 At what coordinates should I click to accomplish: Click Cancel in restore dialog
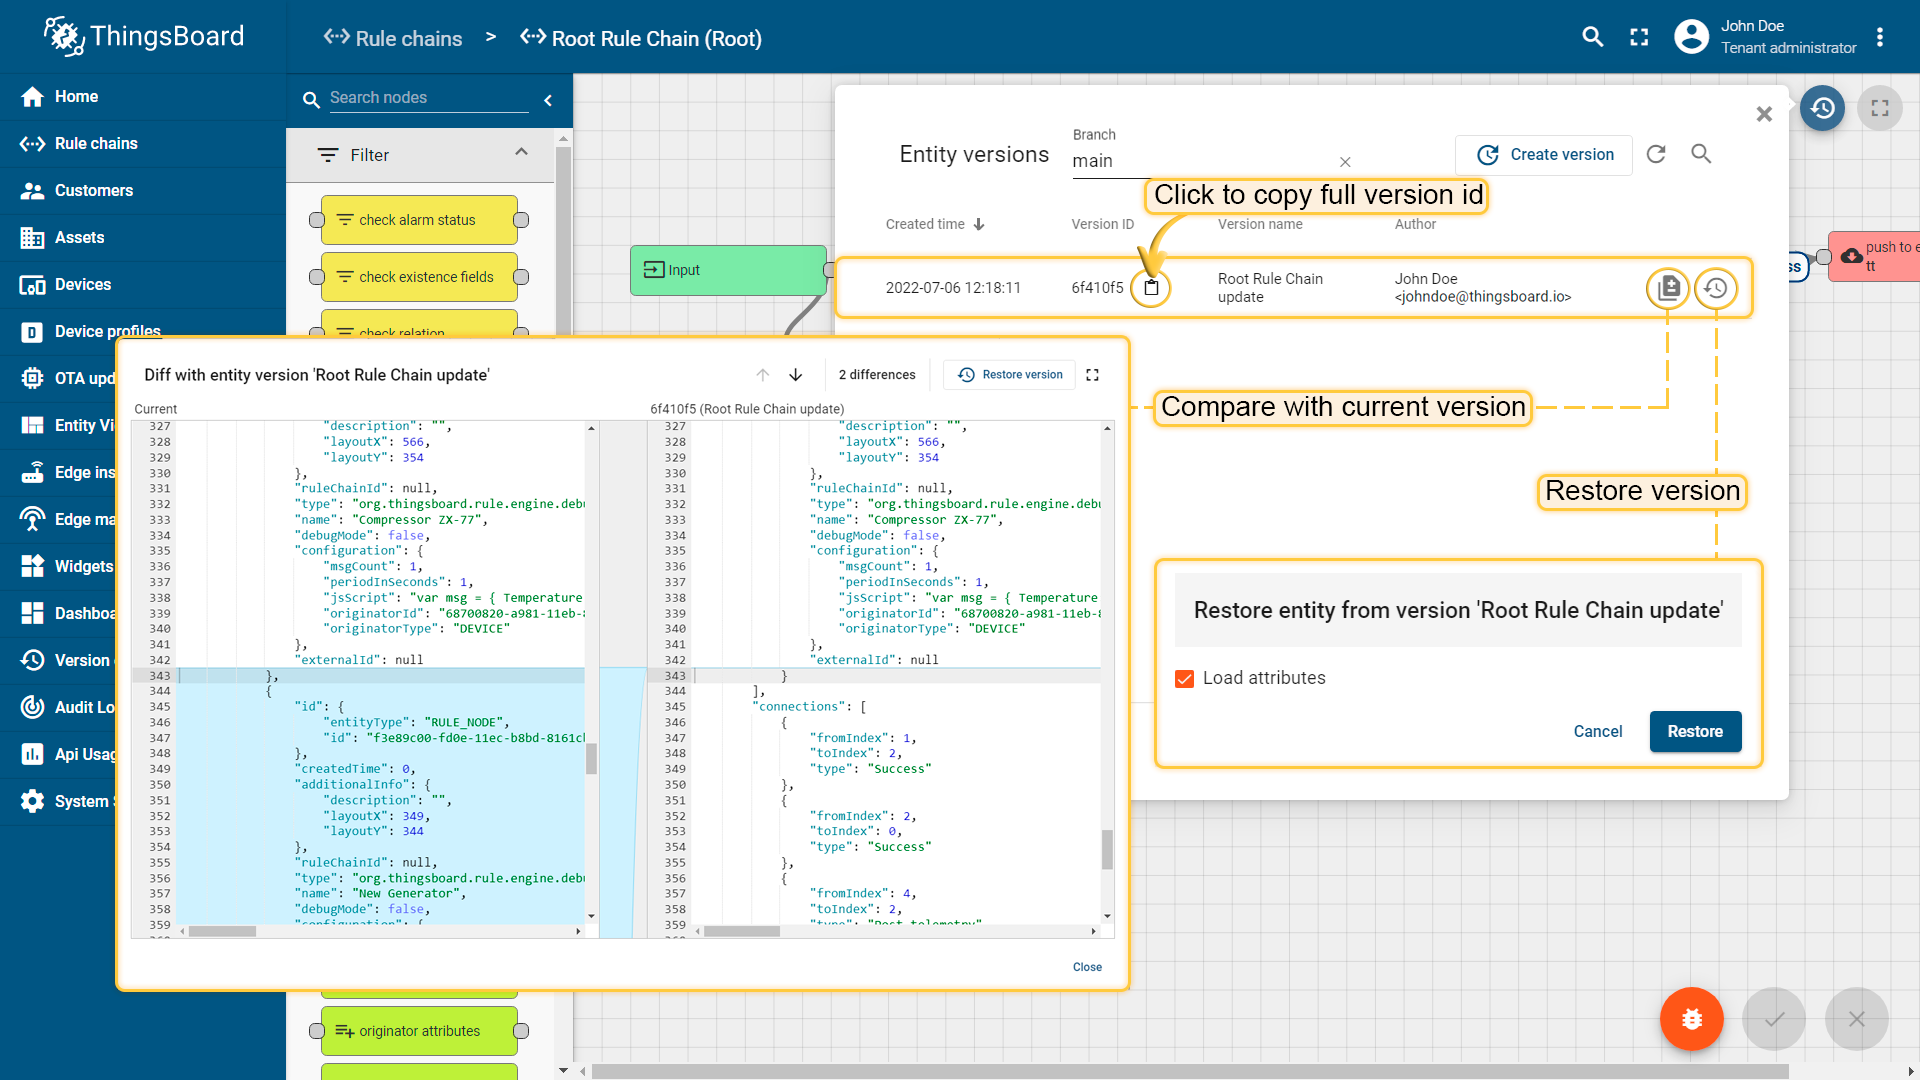point(1597,731)
